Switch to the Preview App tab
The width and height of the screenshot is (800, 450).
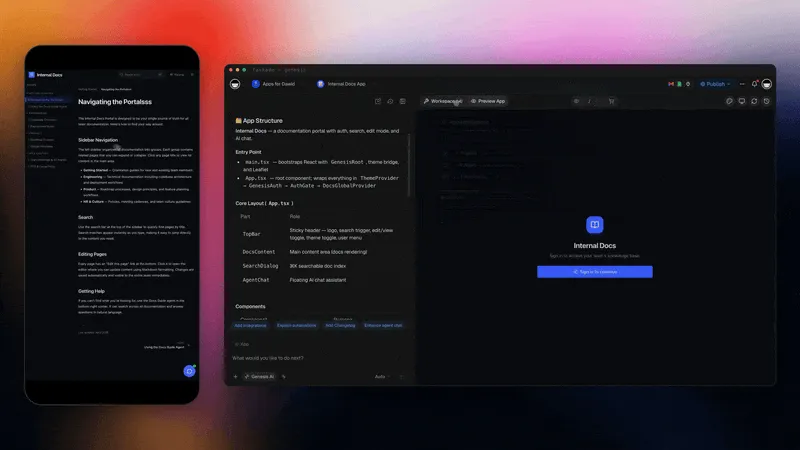[x=488, y=101]
